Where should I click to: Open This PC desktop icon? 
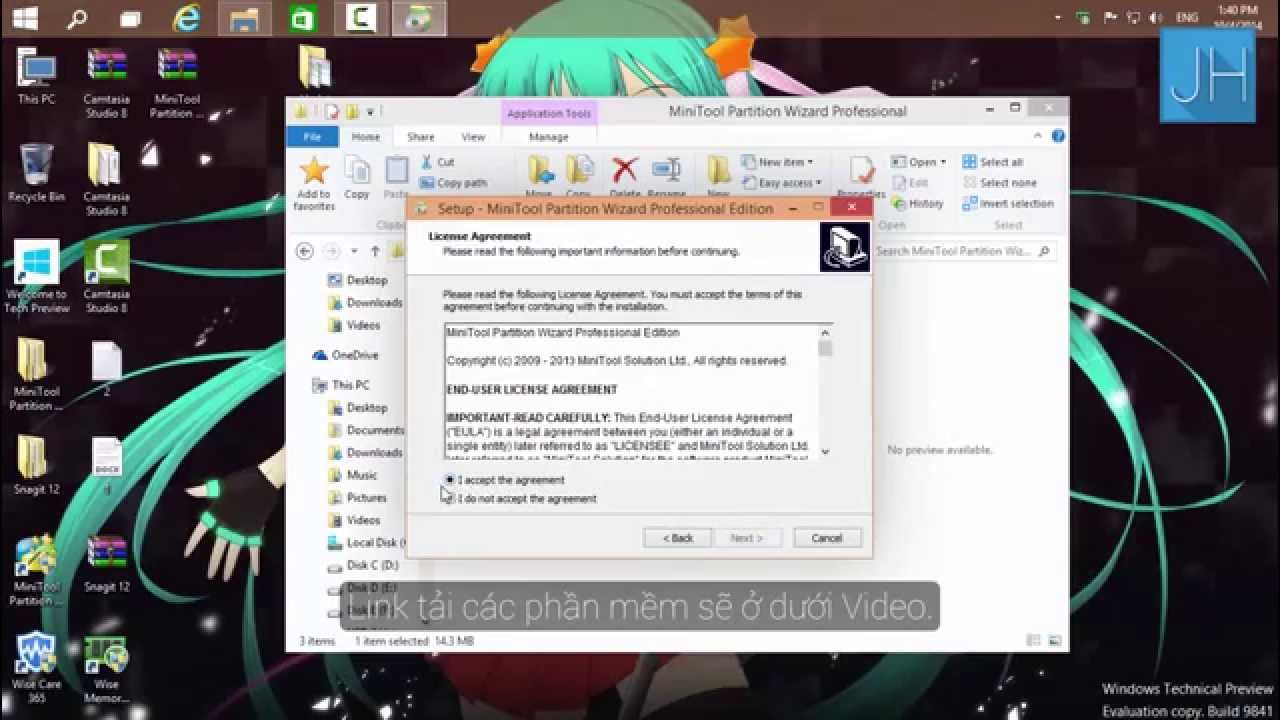coord(37,77)
